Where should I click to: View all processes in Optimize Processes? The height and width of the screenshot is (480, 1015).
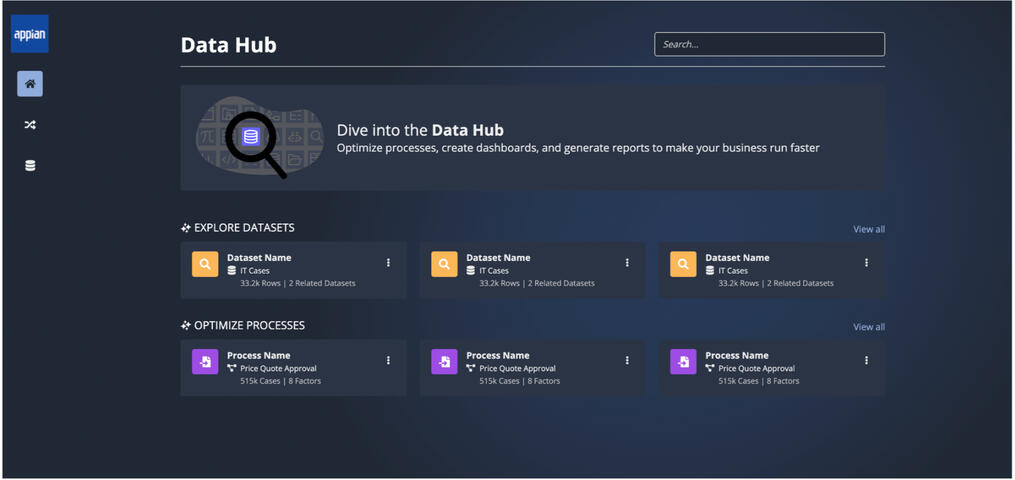[x=868, y=327]
